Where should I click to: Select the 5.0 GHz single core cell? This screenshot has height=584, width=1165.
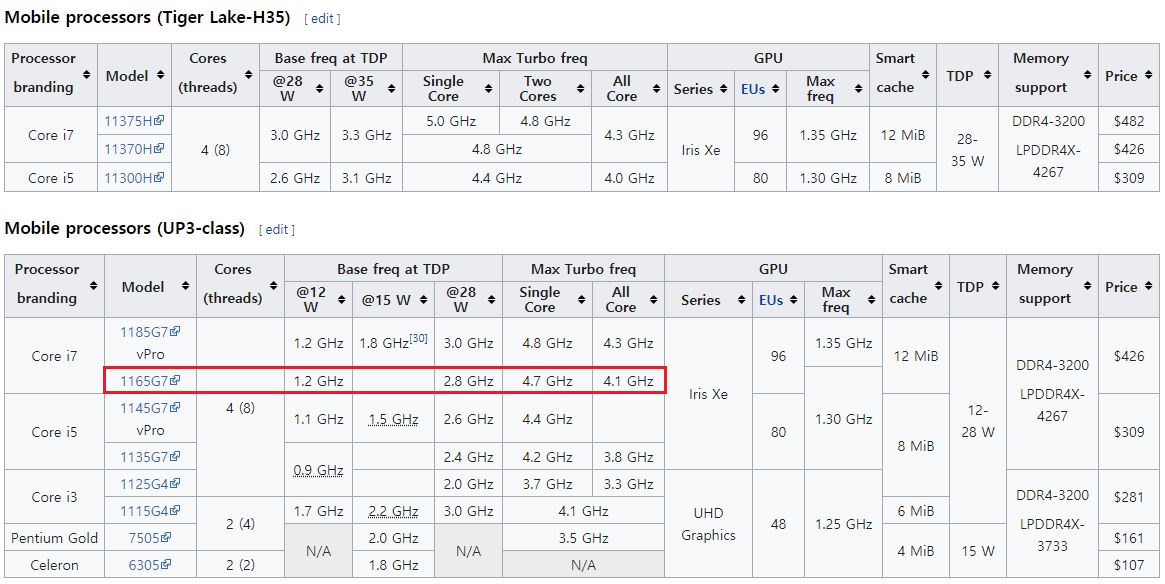click(451, 120)
